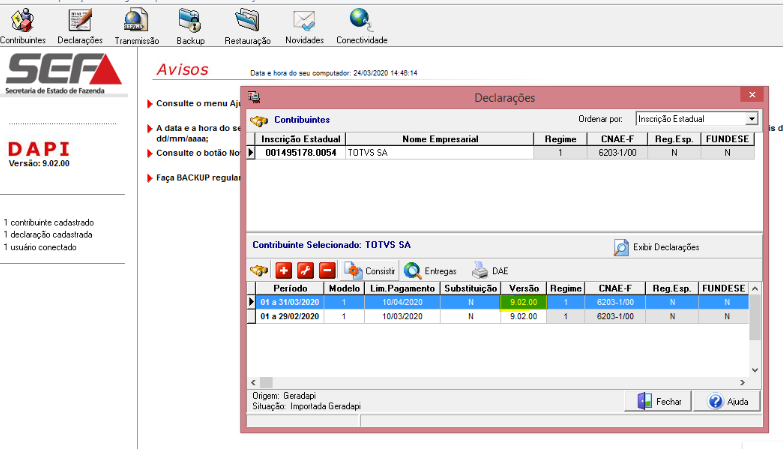Click payment limit 10/04/2020 cell
Image resolution: width=783 pixels, height=449 pixels.
point(402,302)
